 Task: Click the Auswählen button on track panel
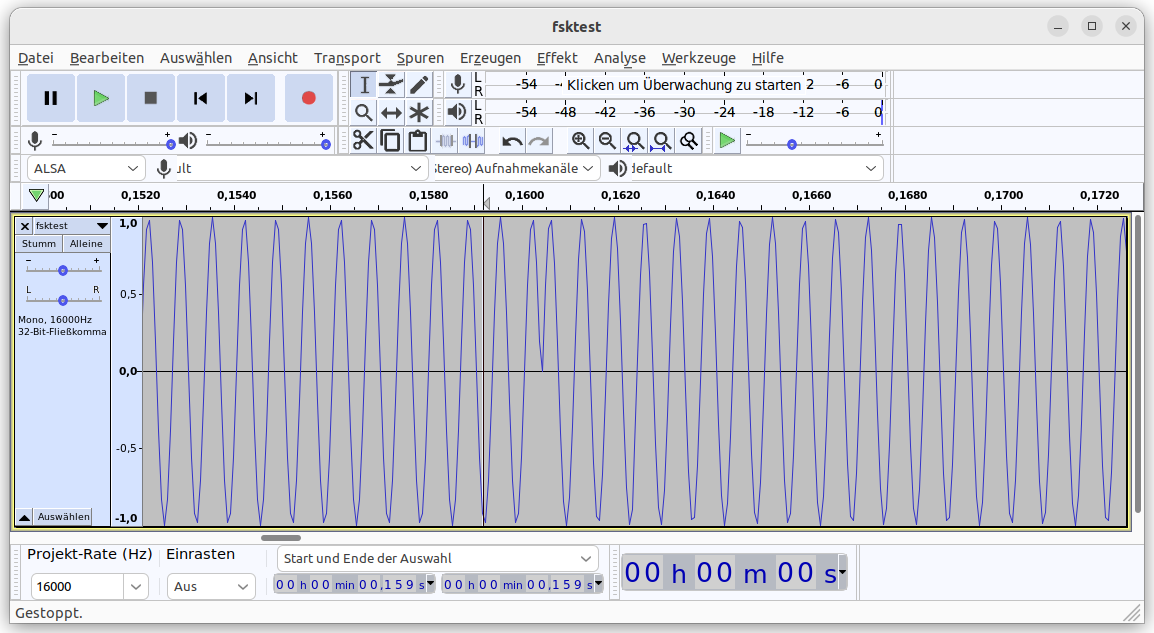coord(63,517)
